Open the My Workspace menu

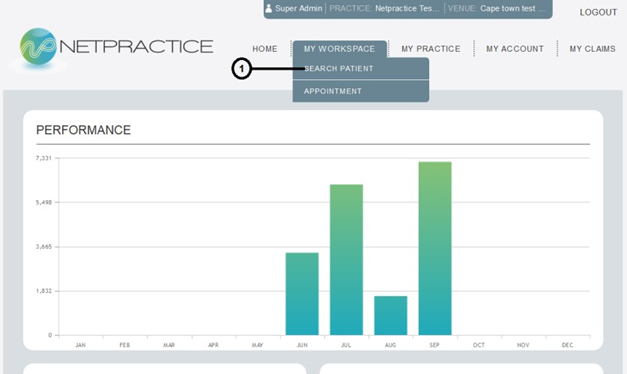339,49
